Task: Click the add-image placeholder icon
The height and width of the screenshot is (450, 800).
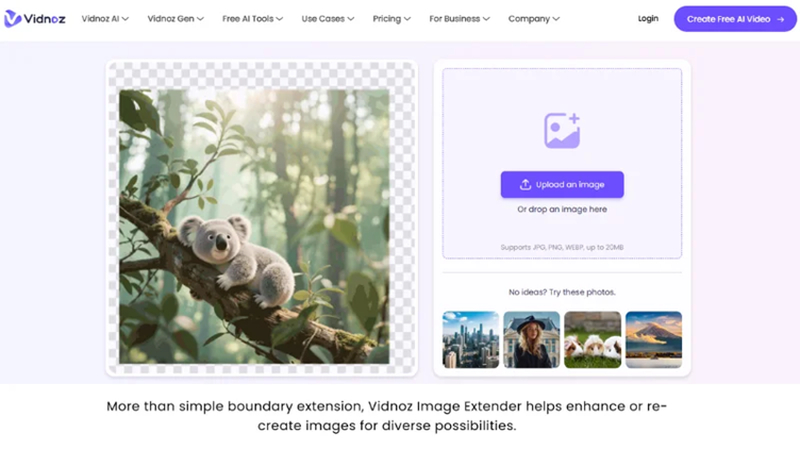Action: pyautogui.click(x=562, y=131)
